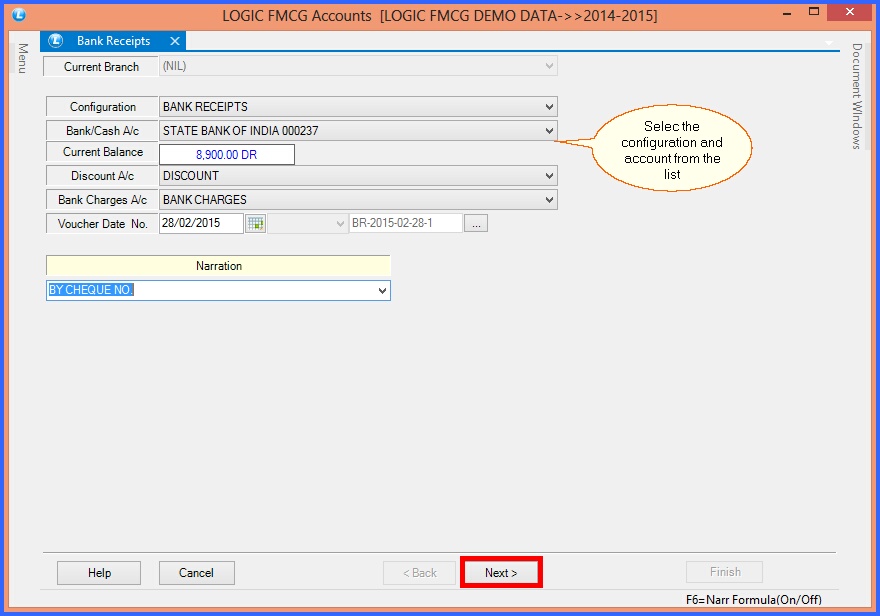Expand the Discount A/c dropdown
The height and width of the screenshot is (616, 880).
pyautogui.click(x=549, y=176)
